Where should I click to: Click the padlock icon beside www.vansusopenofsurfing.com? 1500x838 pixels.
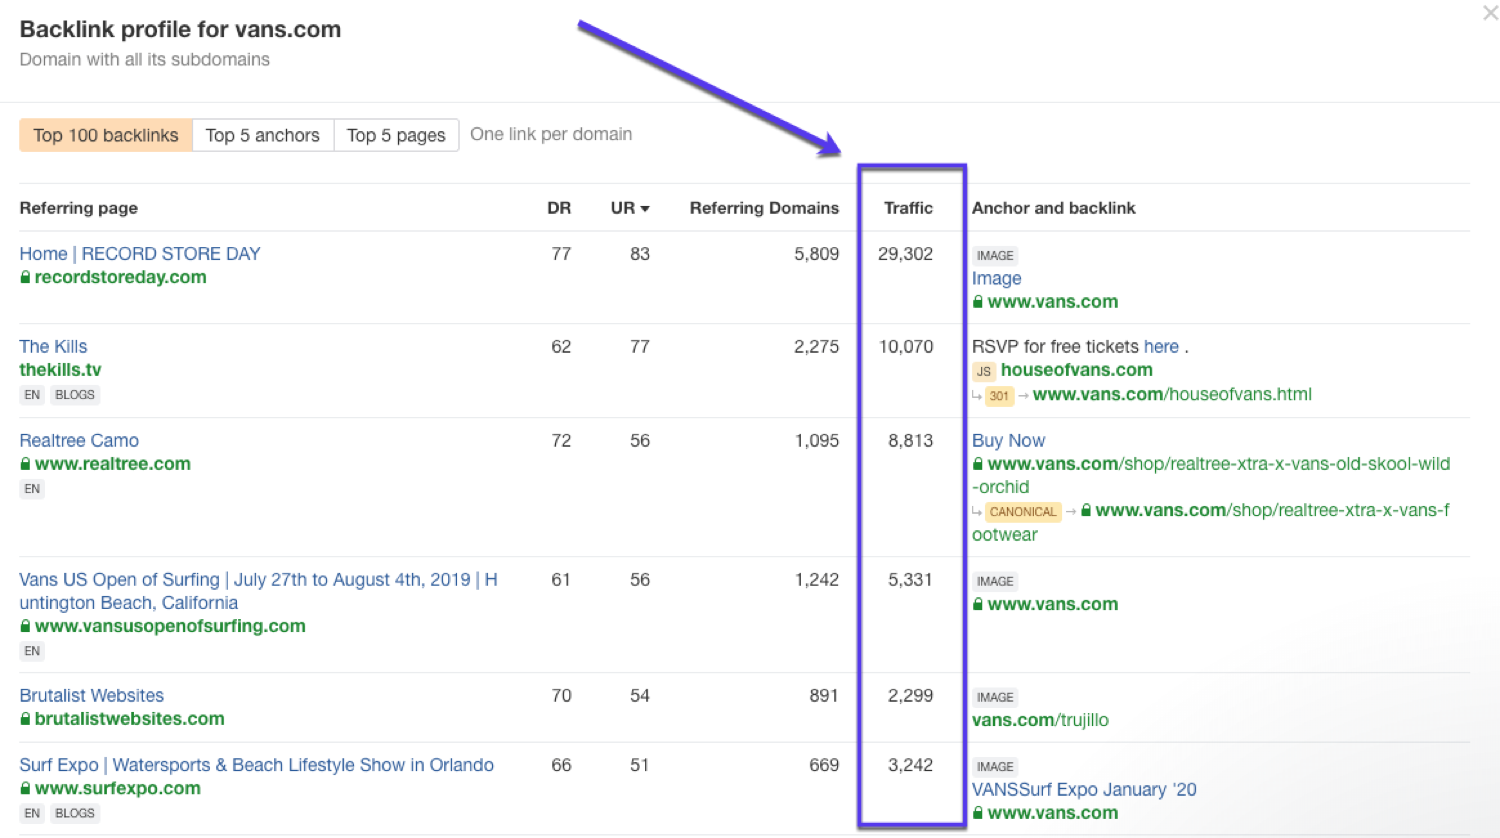[25, 626]
